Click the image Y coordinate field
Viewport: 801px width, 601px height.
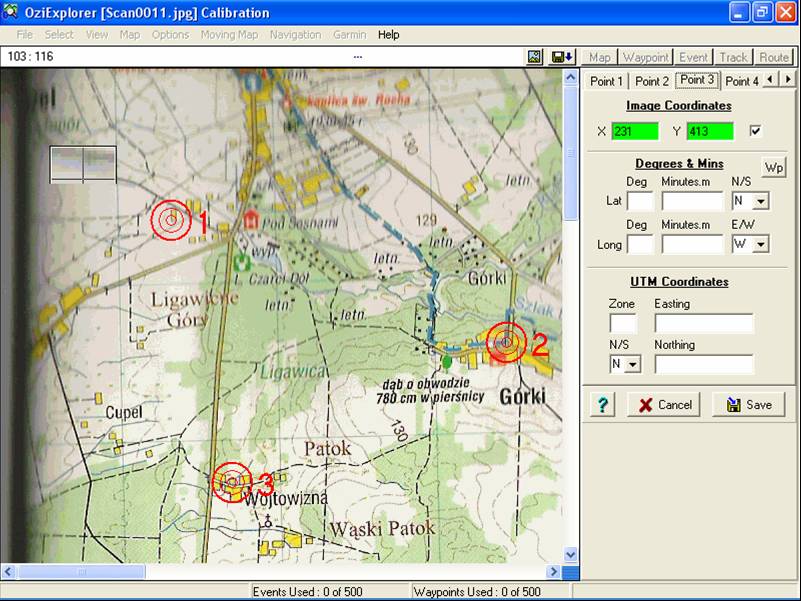point(710,131)
